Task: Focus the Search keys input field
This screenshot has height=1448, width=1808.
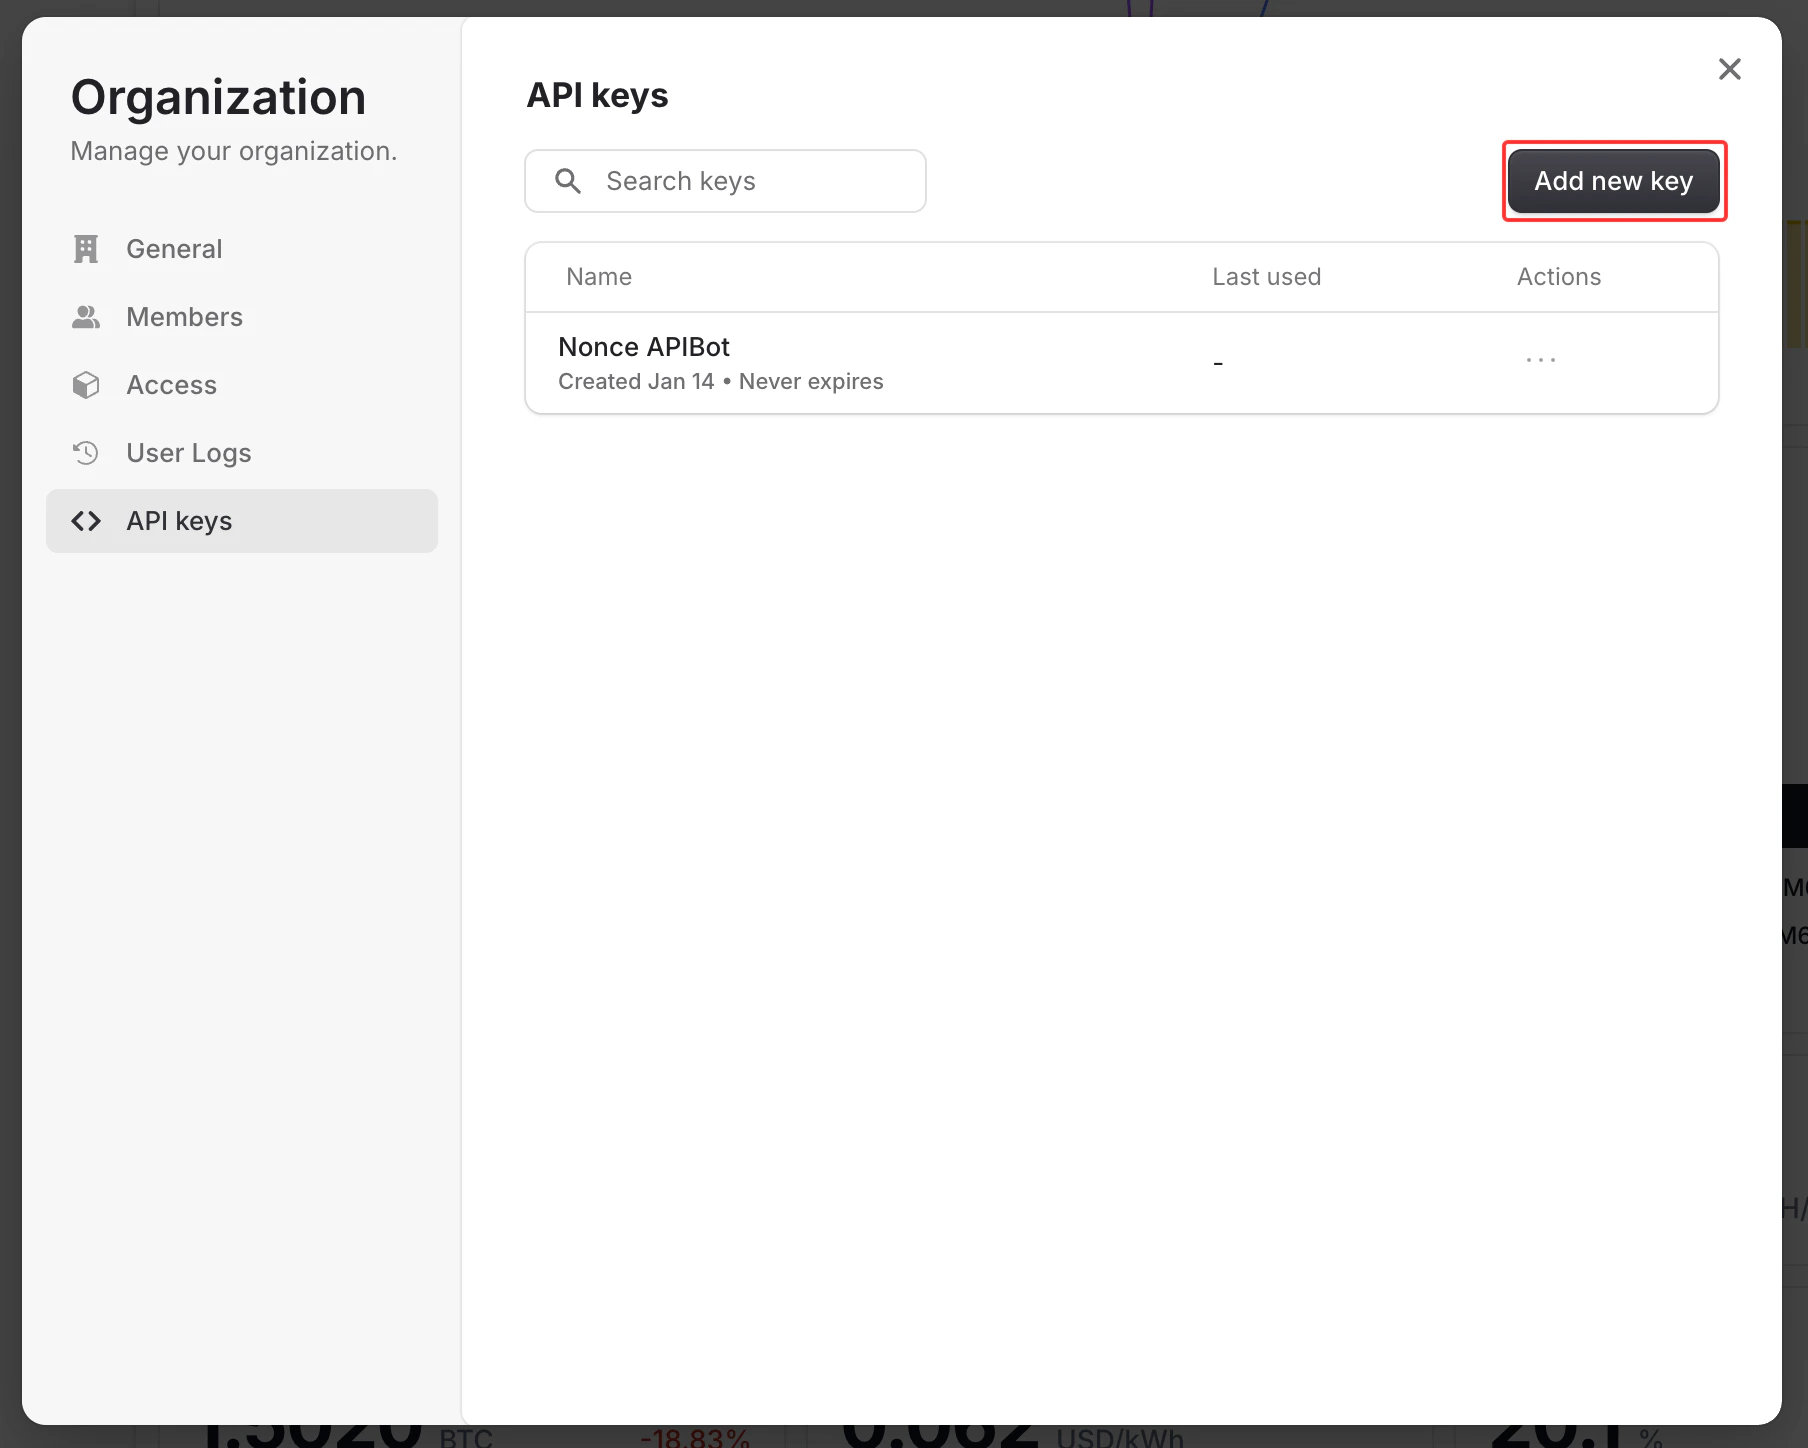Action: click(725, 181)
